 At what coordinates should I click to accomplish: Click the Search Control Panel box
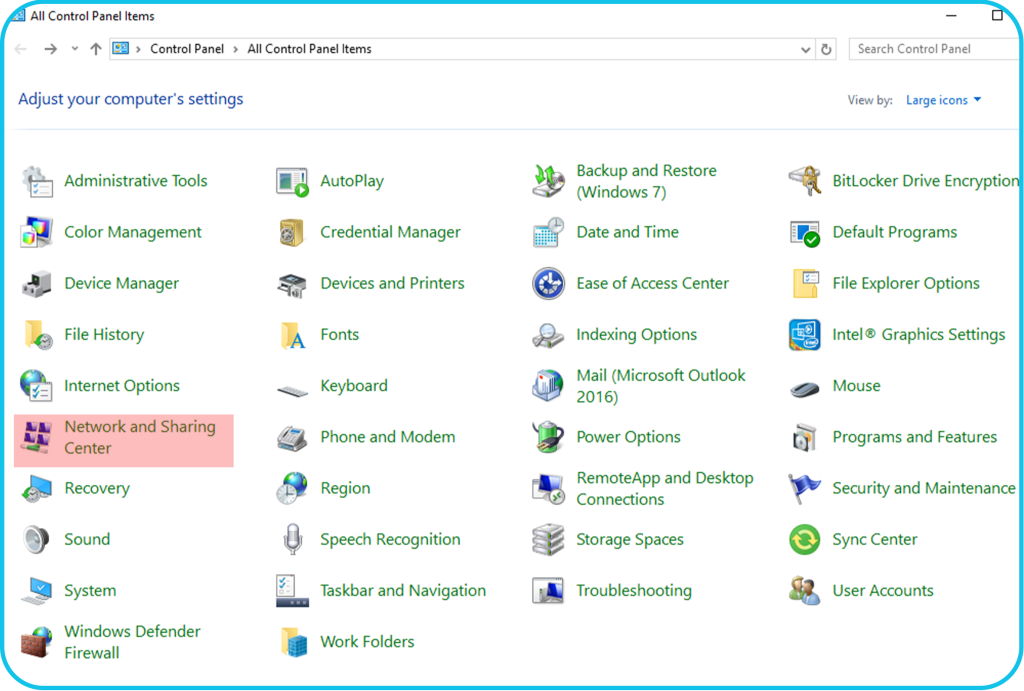point(935,49)
